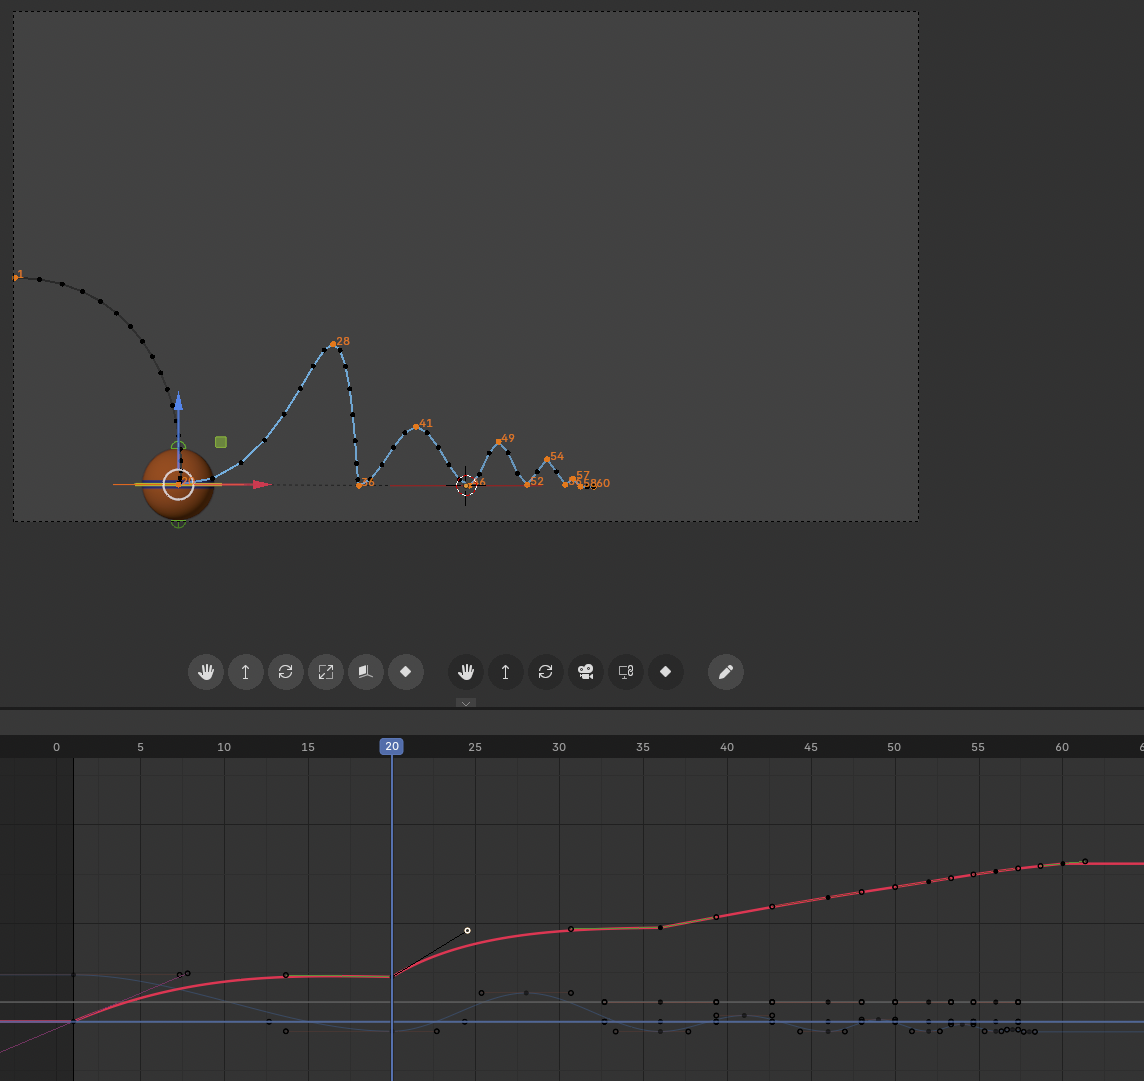1144x1081 pixels.
Task: Click the perspective plane icon
Action: (x=366, y=672)
